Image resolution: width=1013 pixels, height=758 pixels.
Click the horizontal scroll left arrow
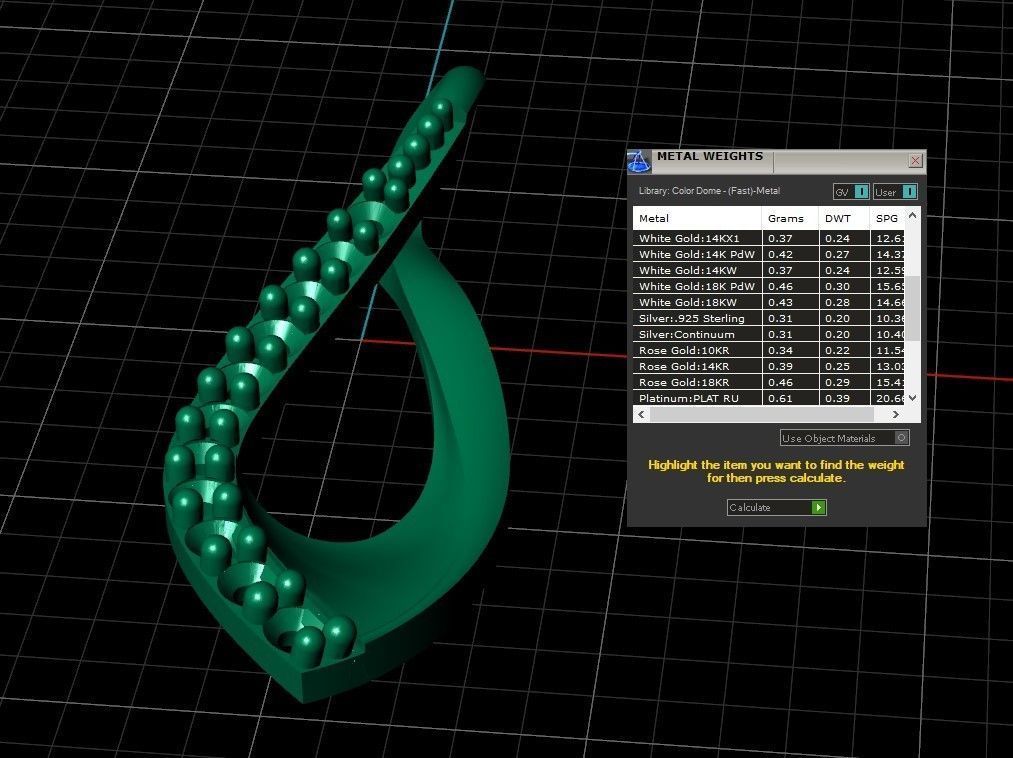641,414
